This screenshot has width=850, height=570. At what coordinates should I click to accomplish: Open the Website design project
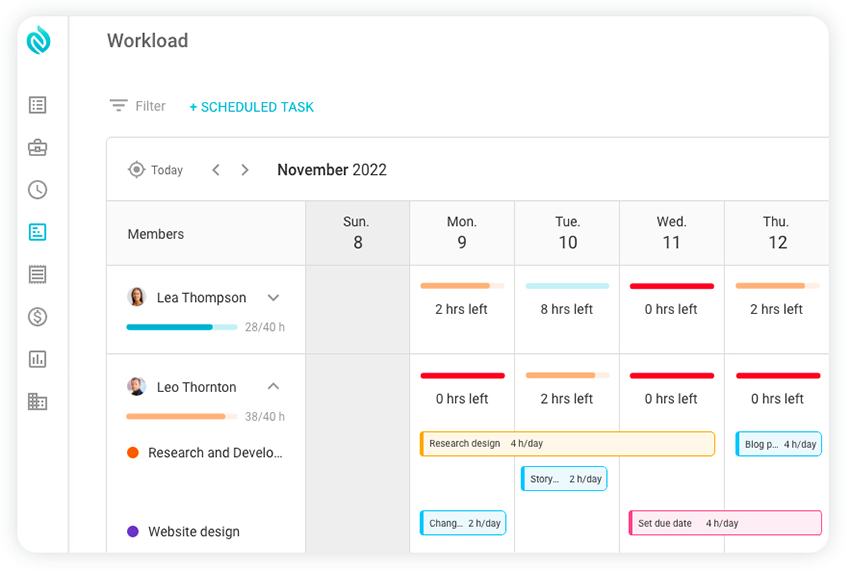pyautogui.click(x=194, y=532)
